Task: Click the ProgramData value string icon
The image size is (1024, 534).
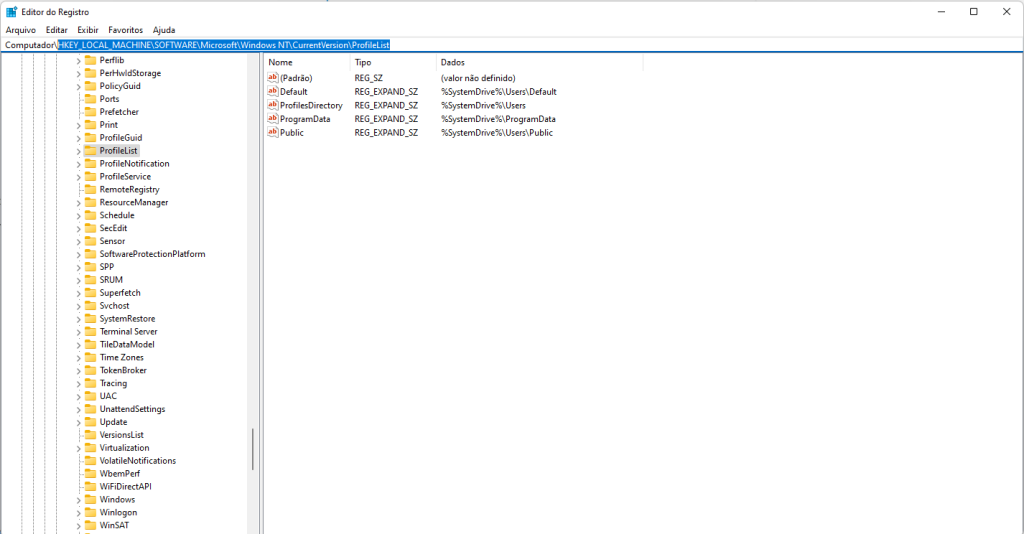Action: pos(273,118)
